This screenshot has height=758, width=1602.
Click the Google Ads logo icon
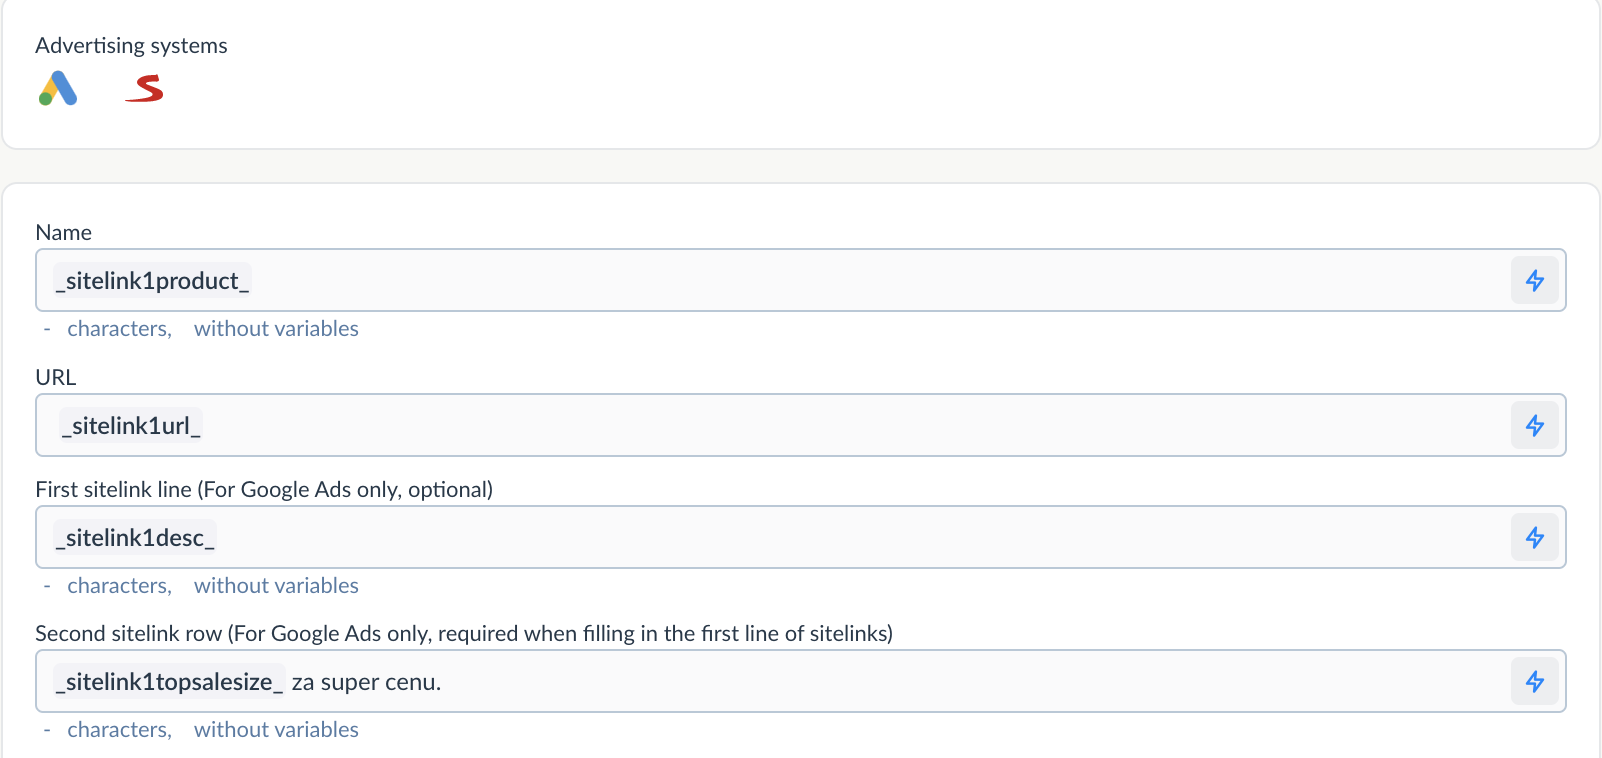[58, 89]
